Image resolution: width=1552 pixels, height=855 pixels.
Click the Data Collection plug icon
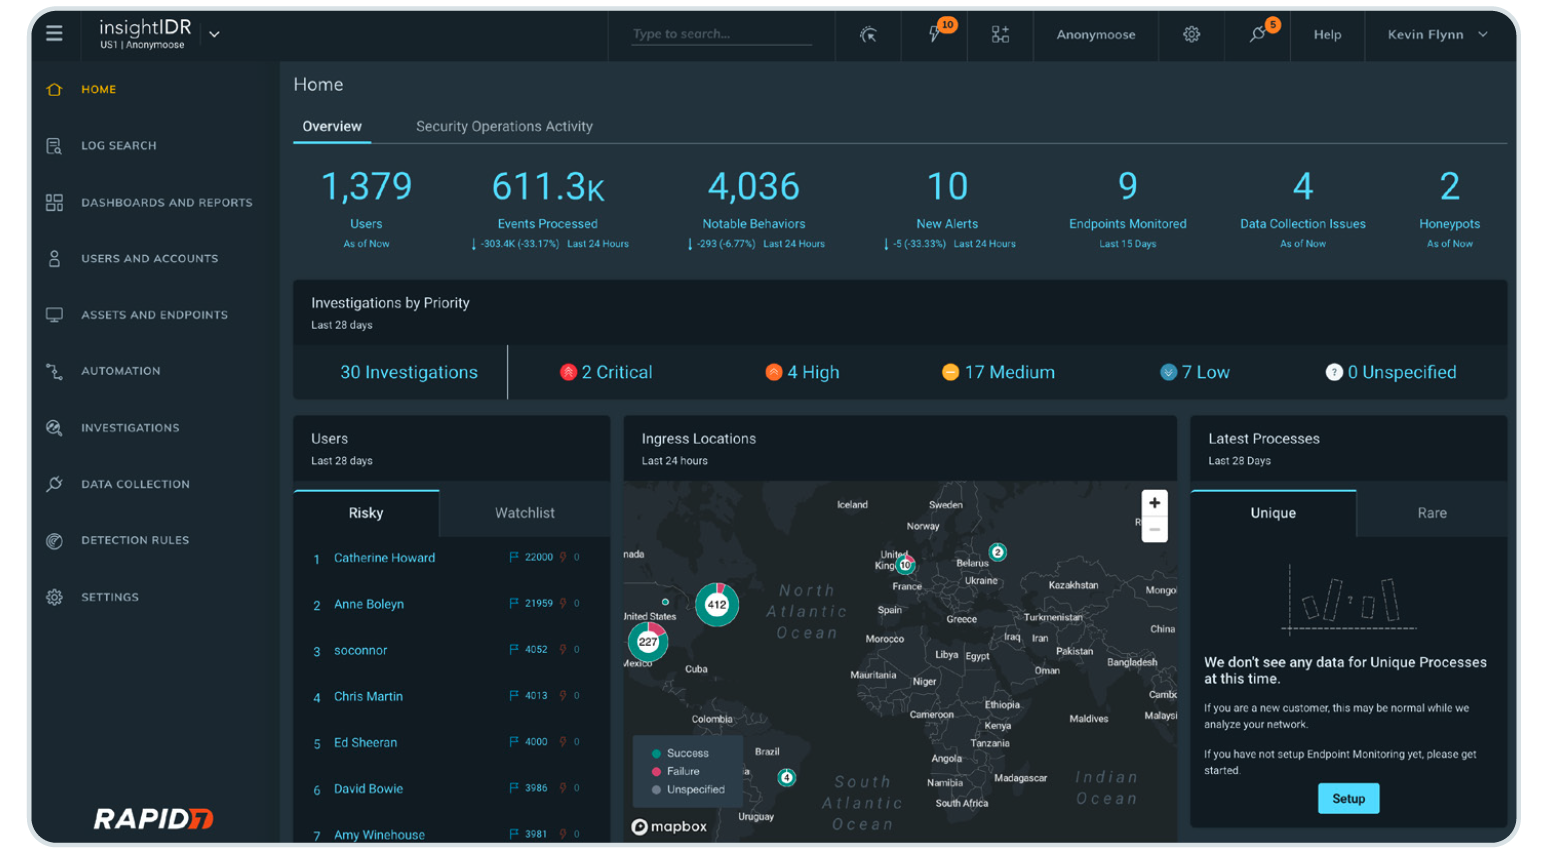pyautogui.click(x=54, y=484)
